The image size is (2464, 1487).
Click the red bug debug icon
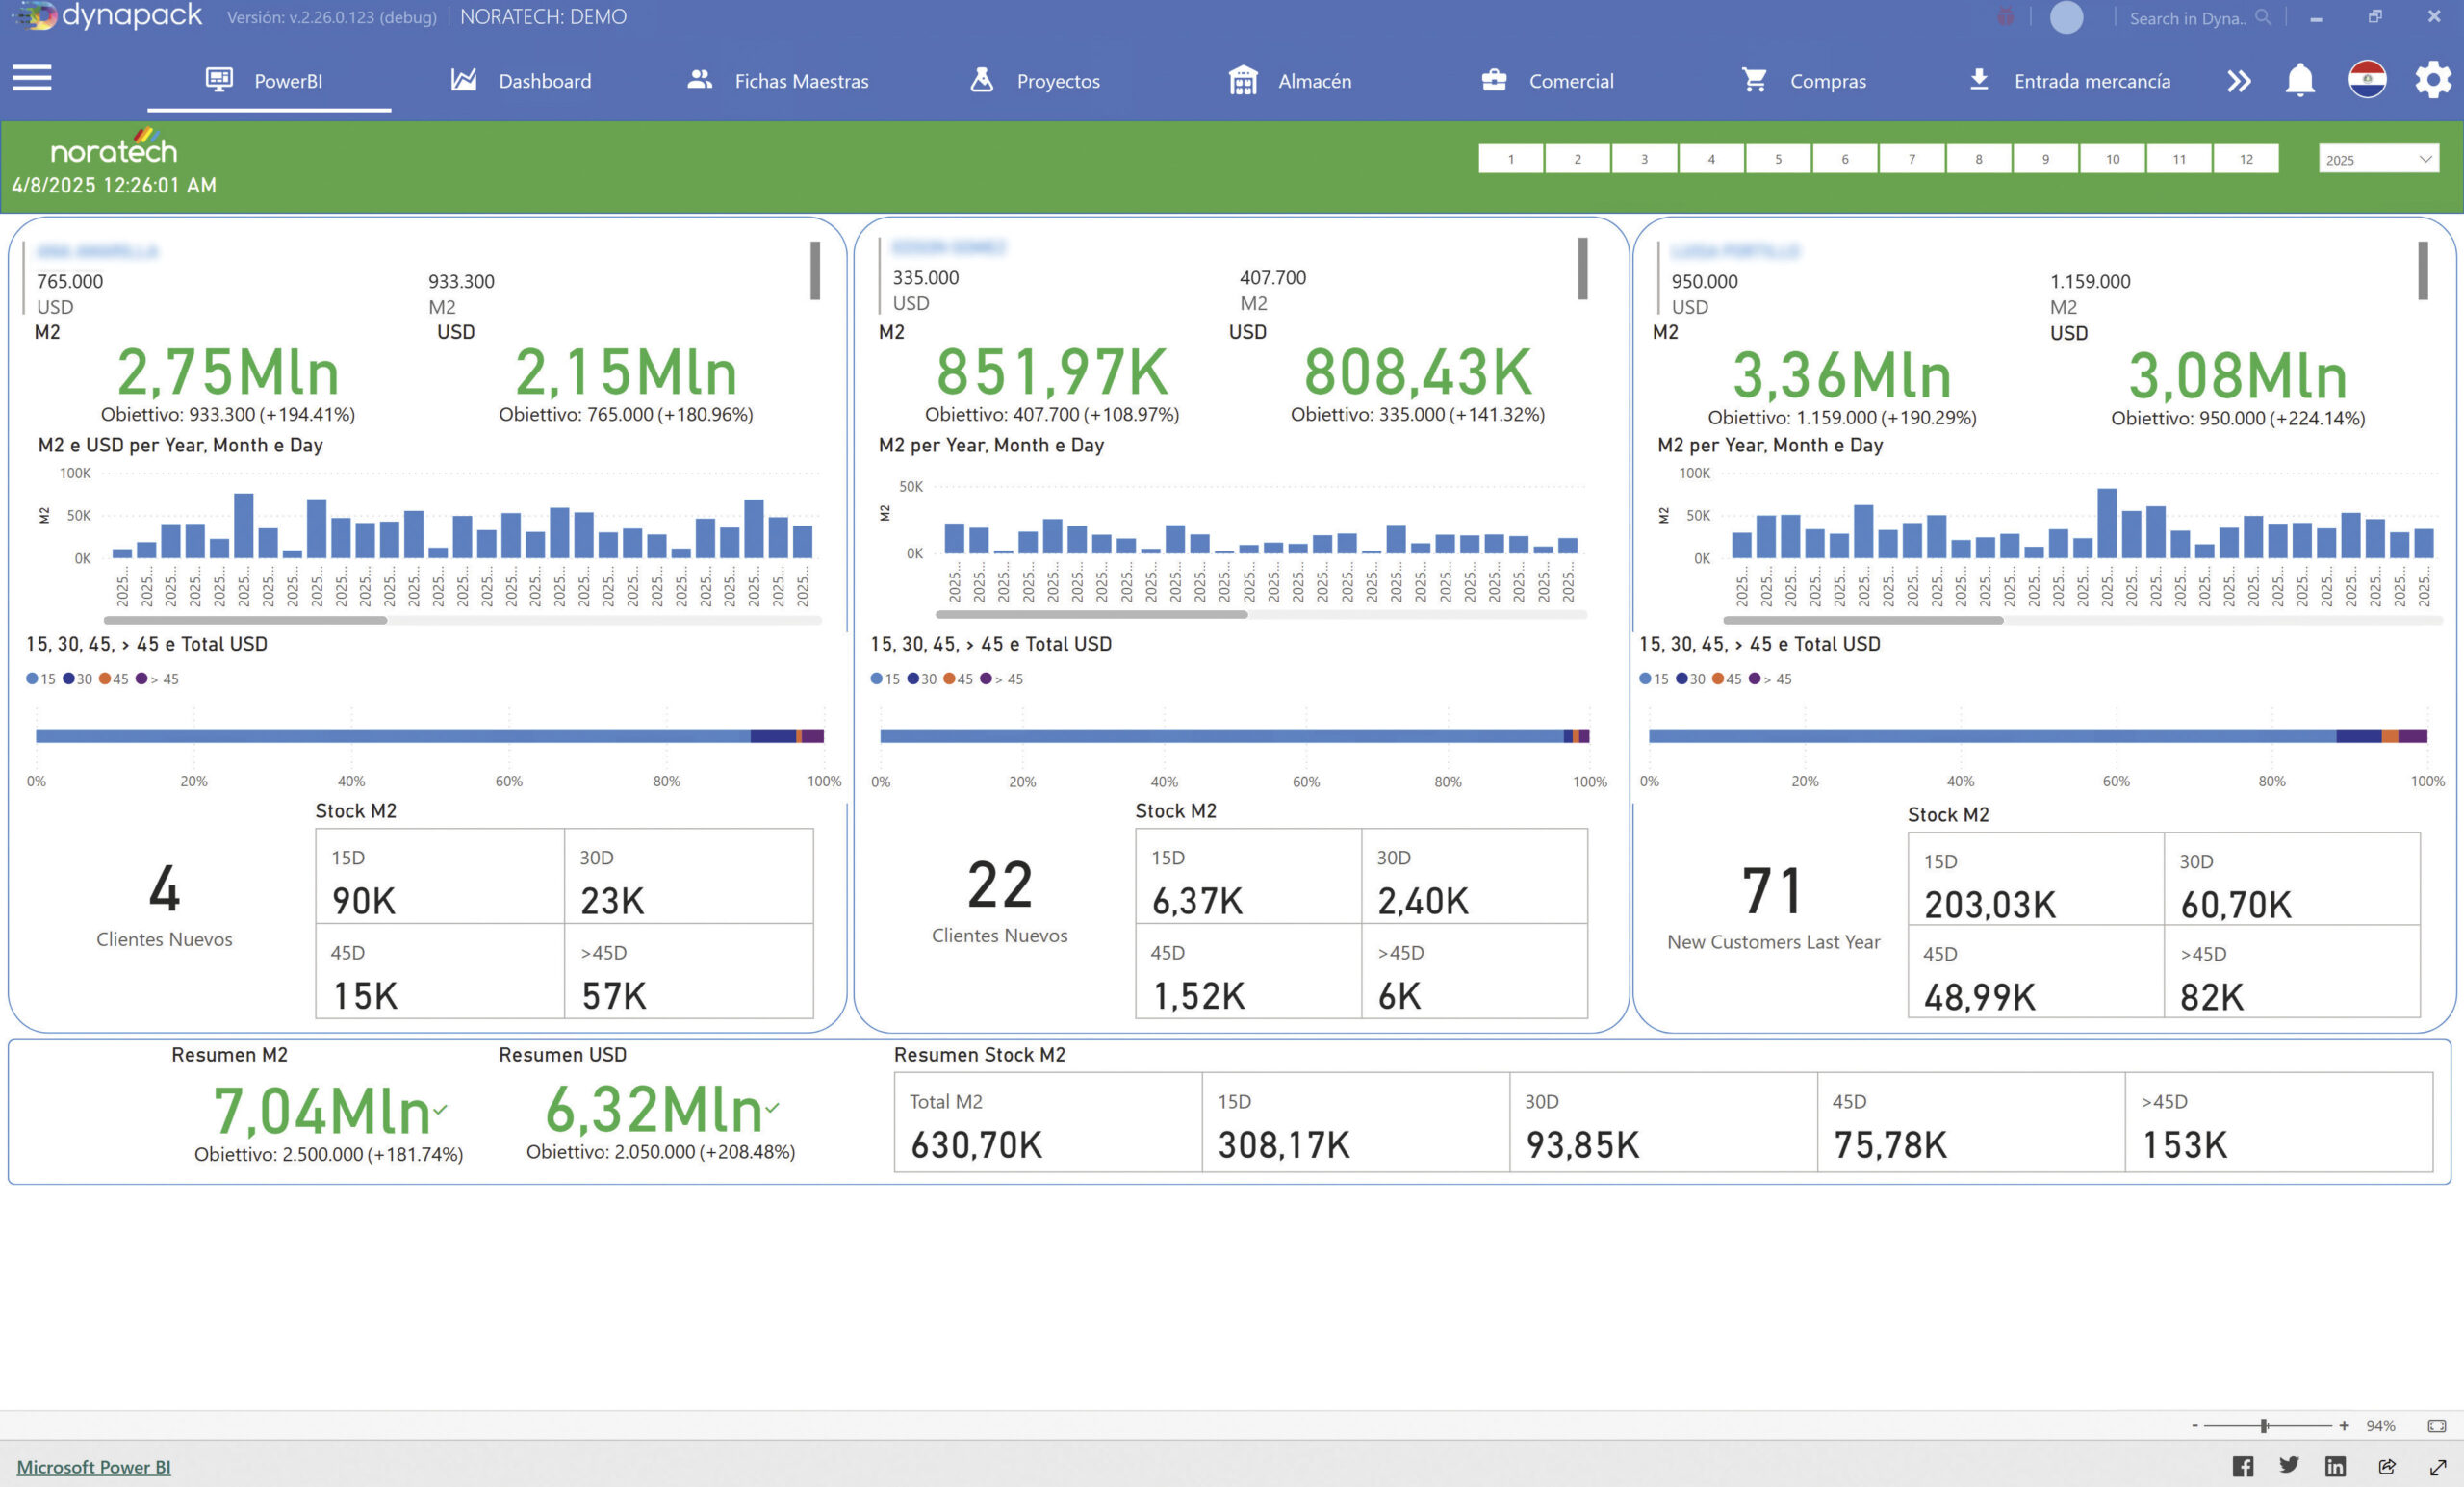pyautogui.click(x=2005, y=17)
